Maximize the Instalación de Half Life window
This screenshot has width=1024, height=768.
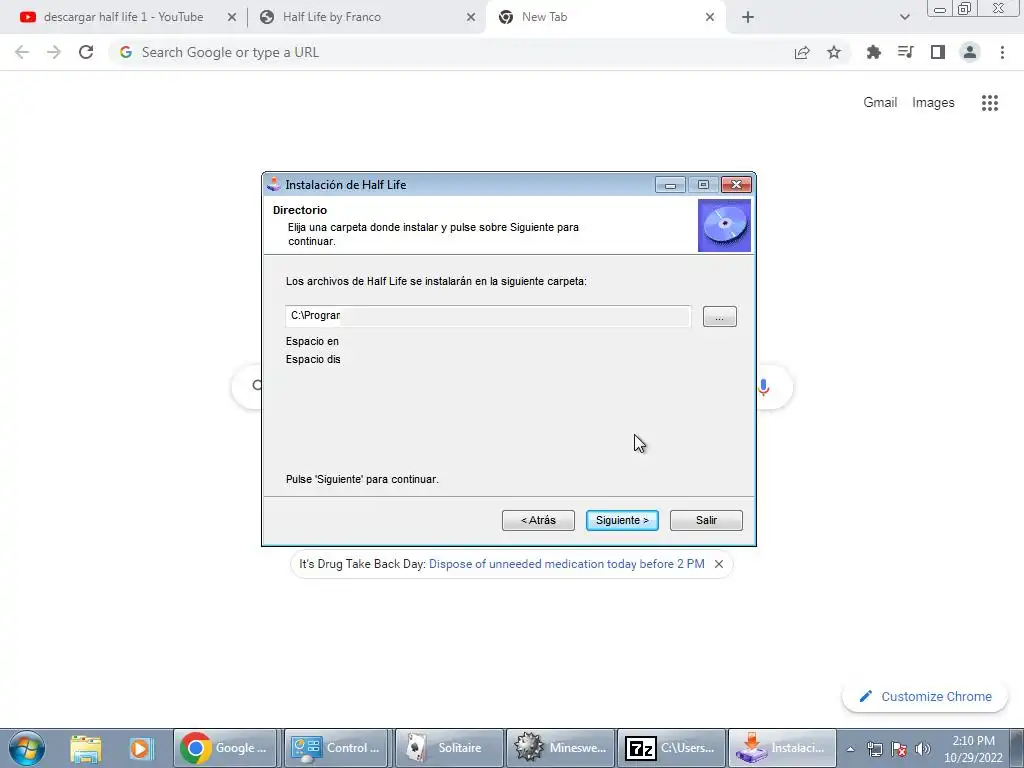click(x=703, y=185)
